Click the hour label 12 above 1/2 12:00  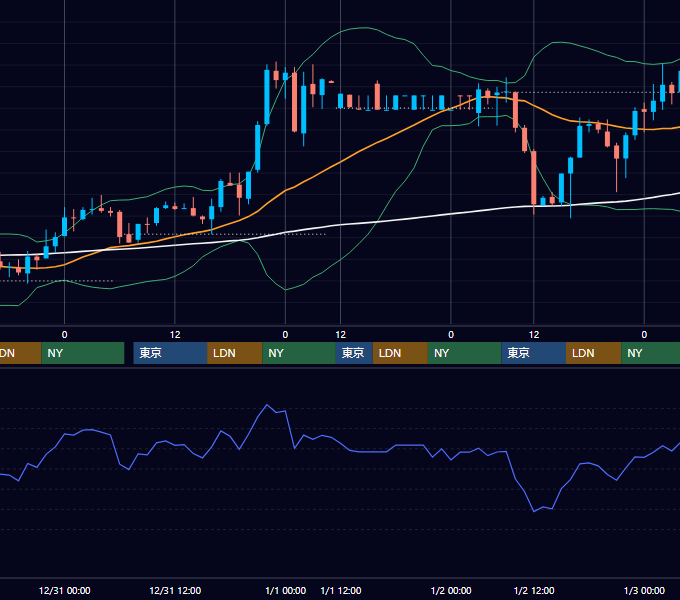click(x=534, y=335)
